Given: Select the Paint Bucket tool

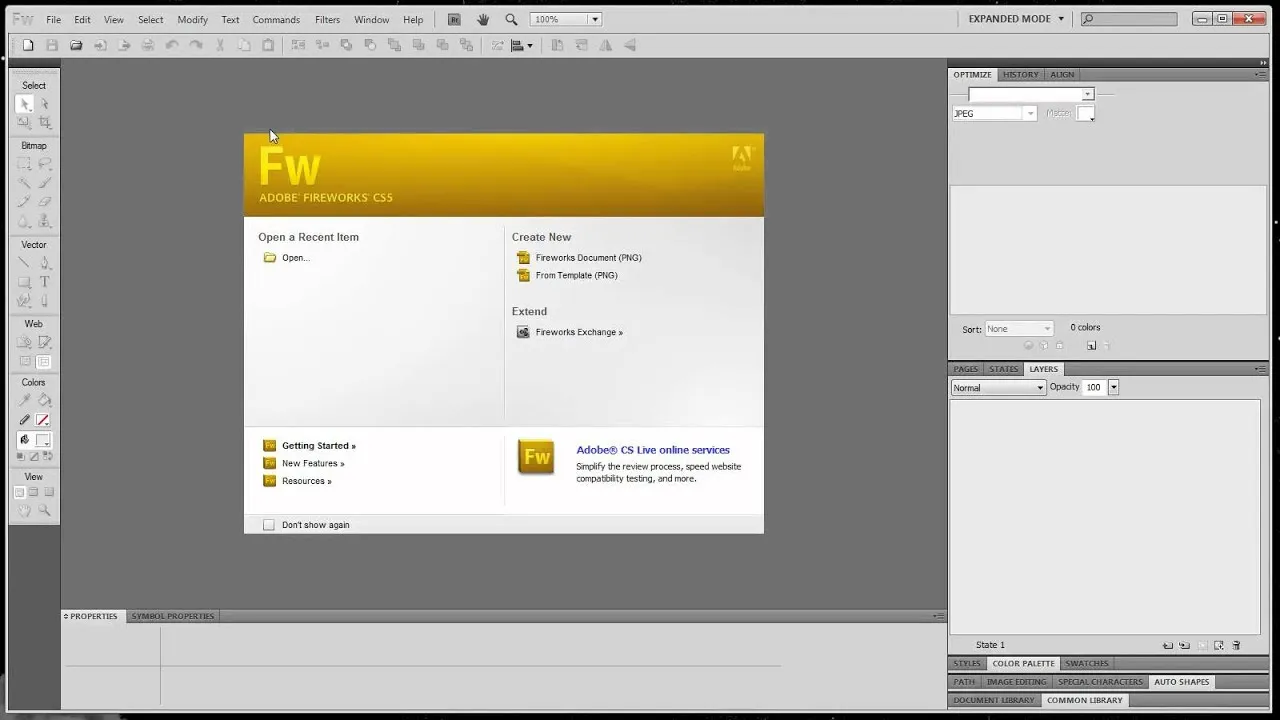Looking at the screenshot, I should pyautogui.click(x=44, y=400).
